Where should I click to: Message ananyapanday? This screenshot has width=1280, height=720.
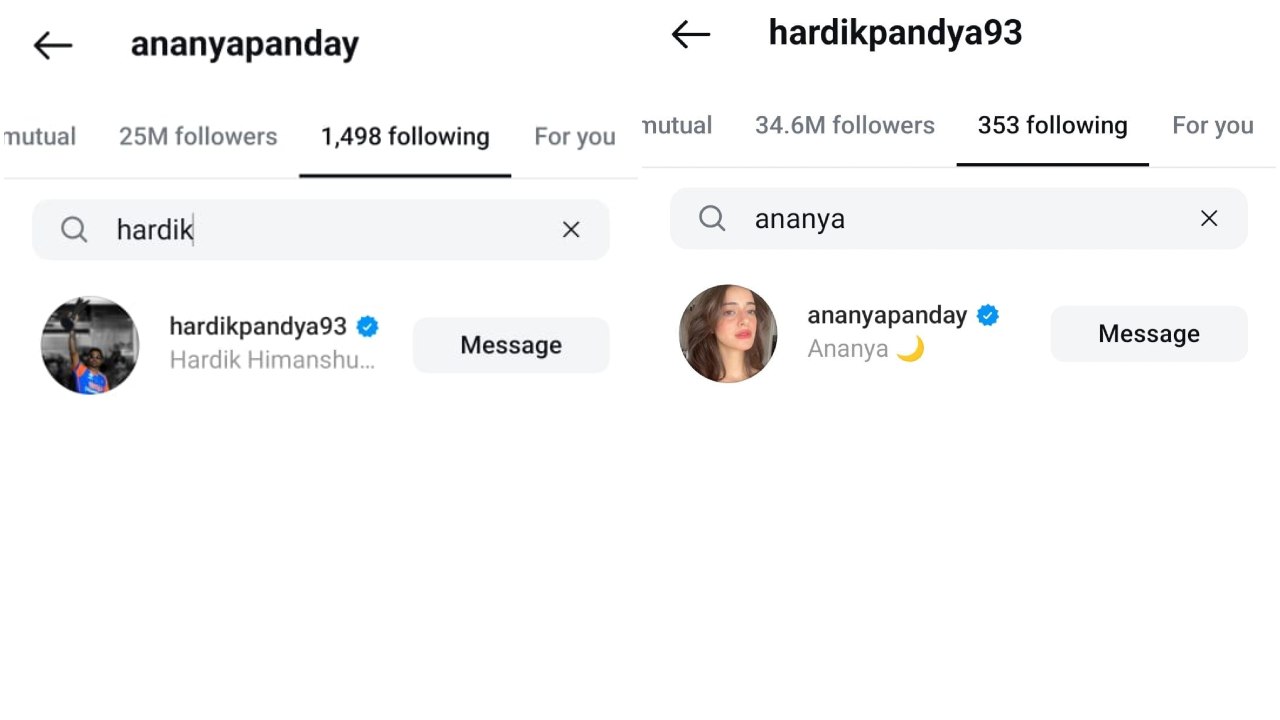pos(1149,334)
